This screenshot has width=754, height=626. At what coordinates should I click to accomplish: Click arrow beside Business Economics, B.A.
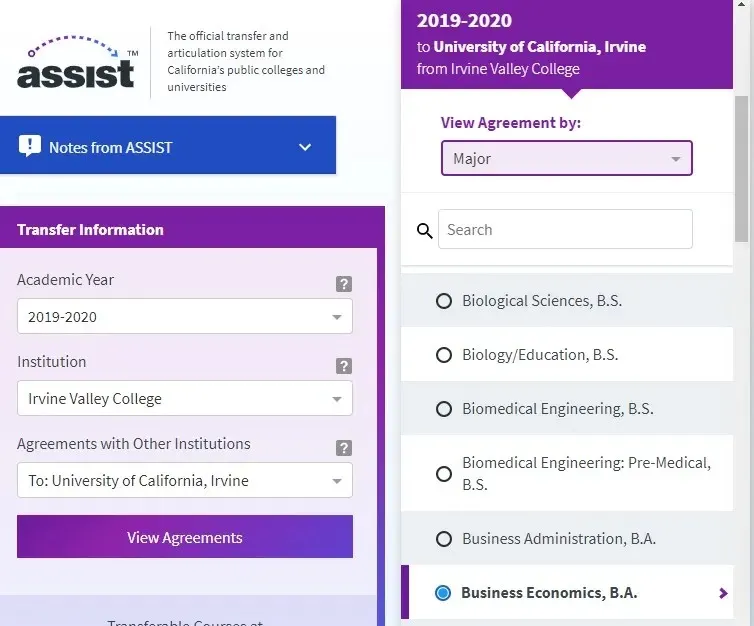[724, 593]
